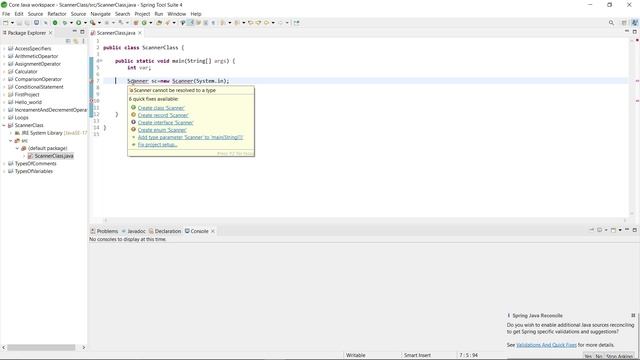Click No in Spring Java Reconcile popup
Screen dimensions: 640x360
point(598,356)
